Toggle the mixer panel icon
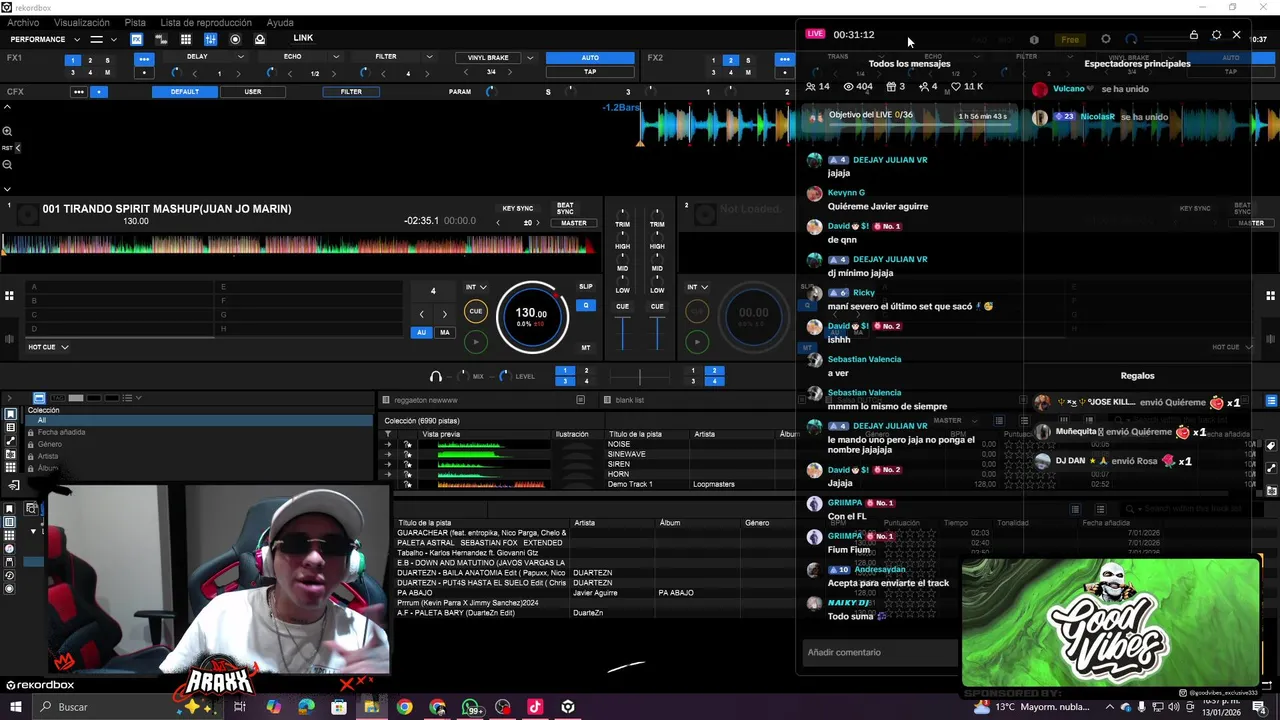The width and height of the screenshot is (1280, 720). 210,39
